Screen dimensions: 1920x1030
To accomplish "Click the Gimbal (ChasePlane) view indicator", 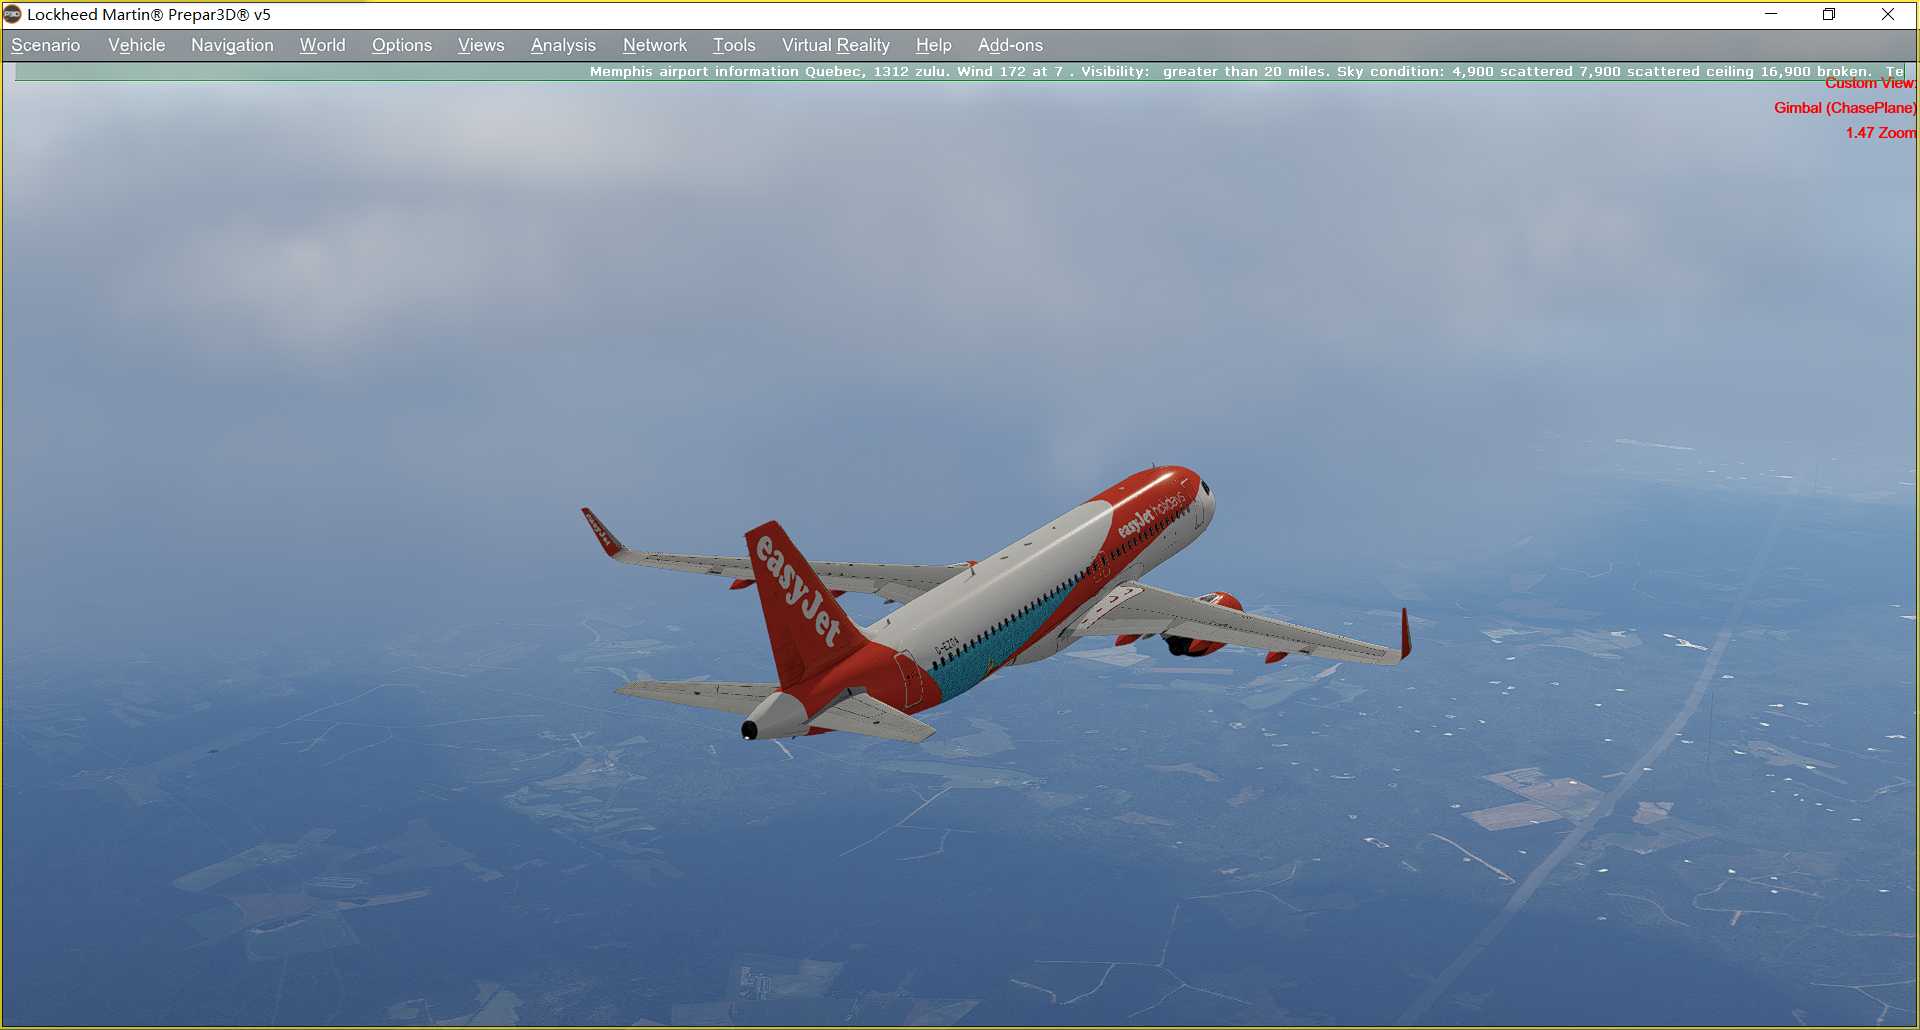I will [1844, 107].
